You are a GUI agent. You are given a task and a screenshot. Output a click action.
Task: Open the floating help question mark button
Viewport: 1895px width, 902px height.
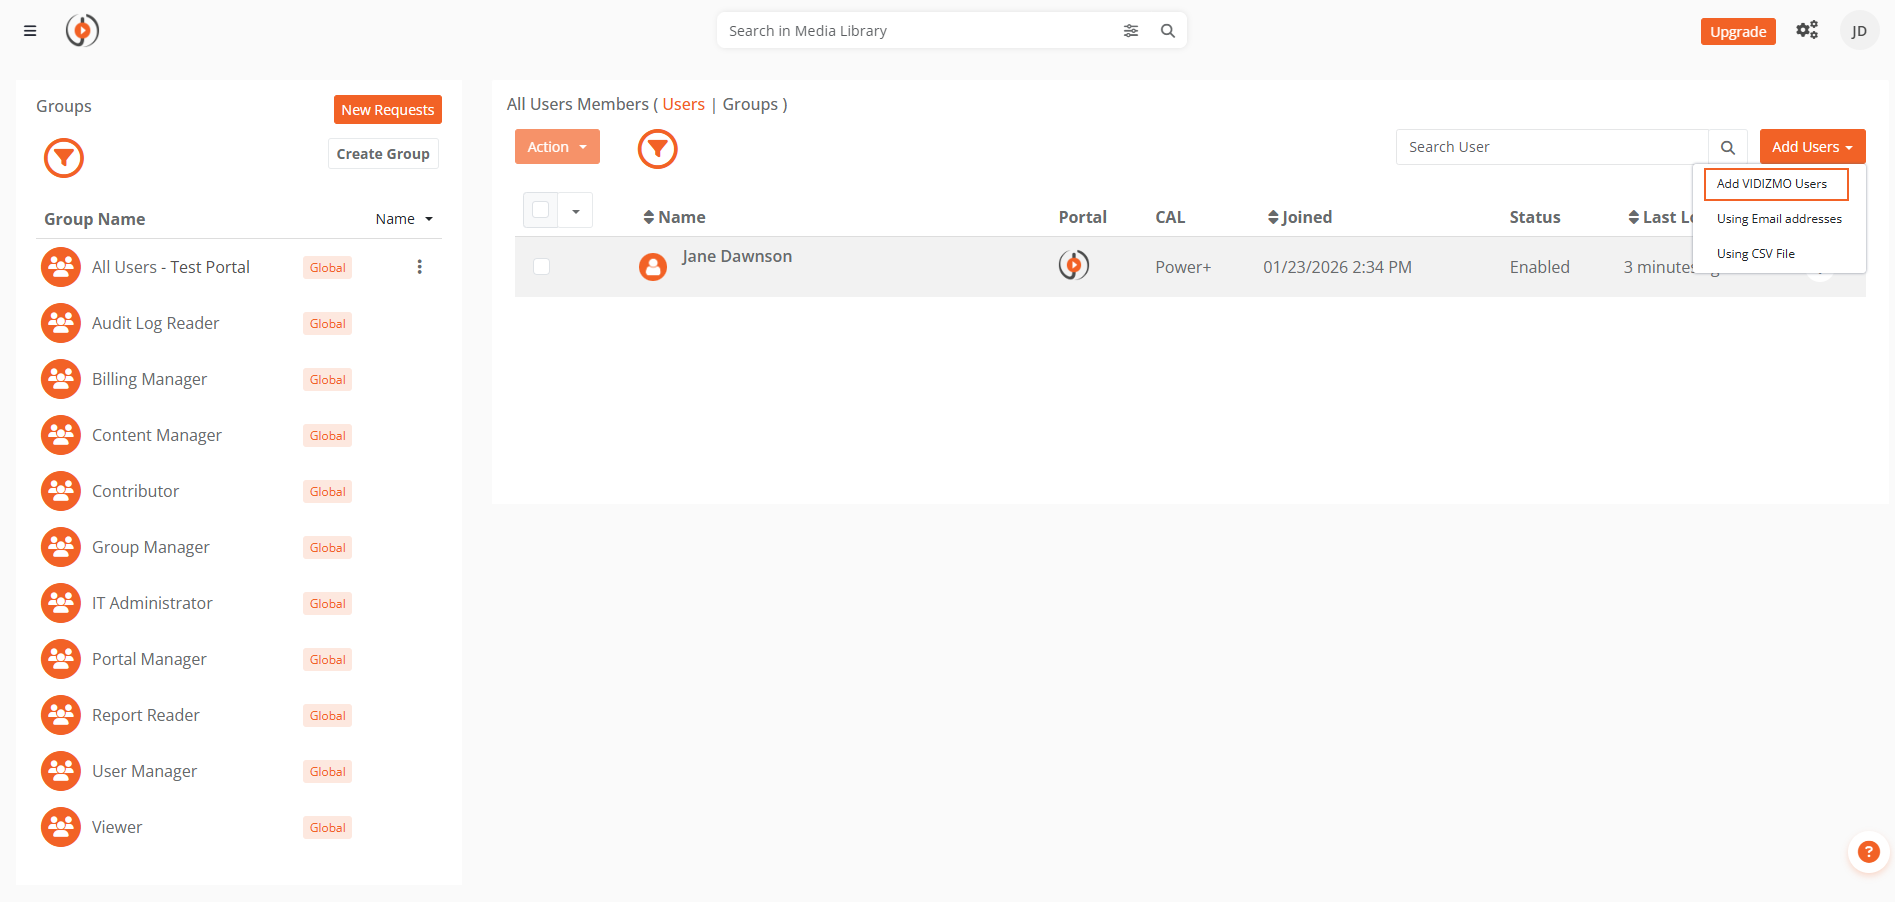[1868, 852]
